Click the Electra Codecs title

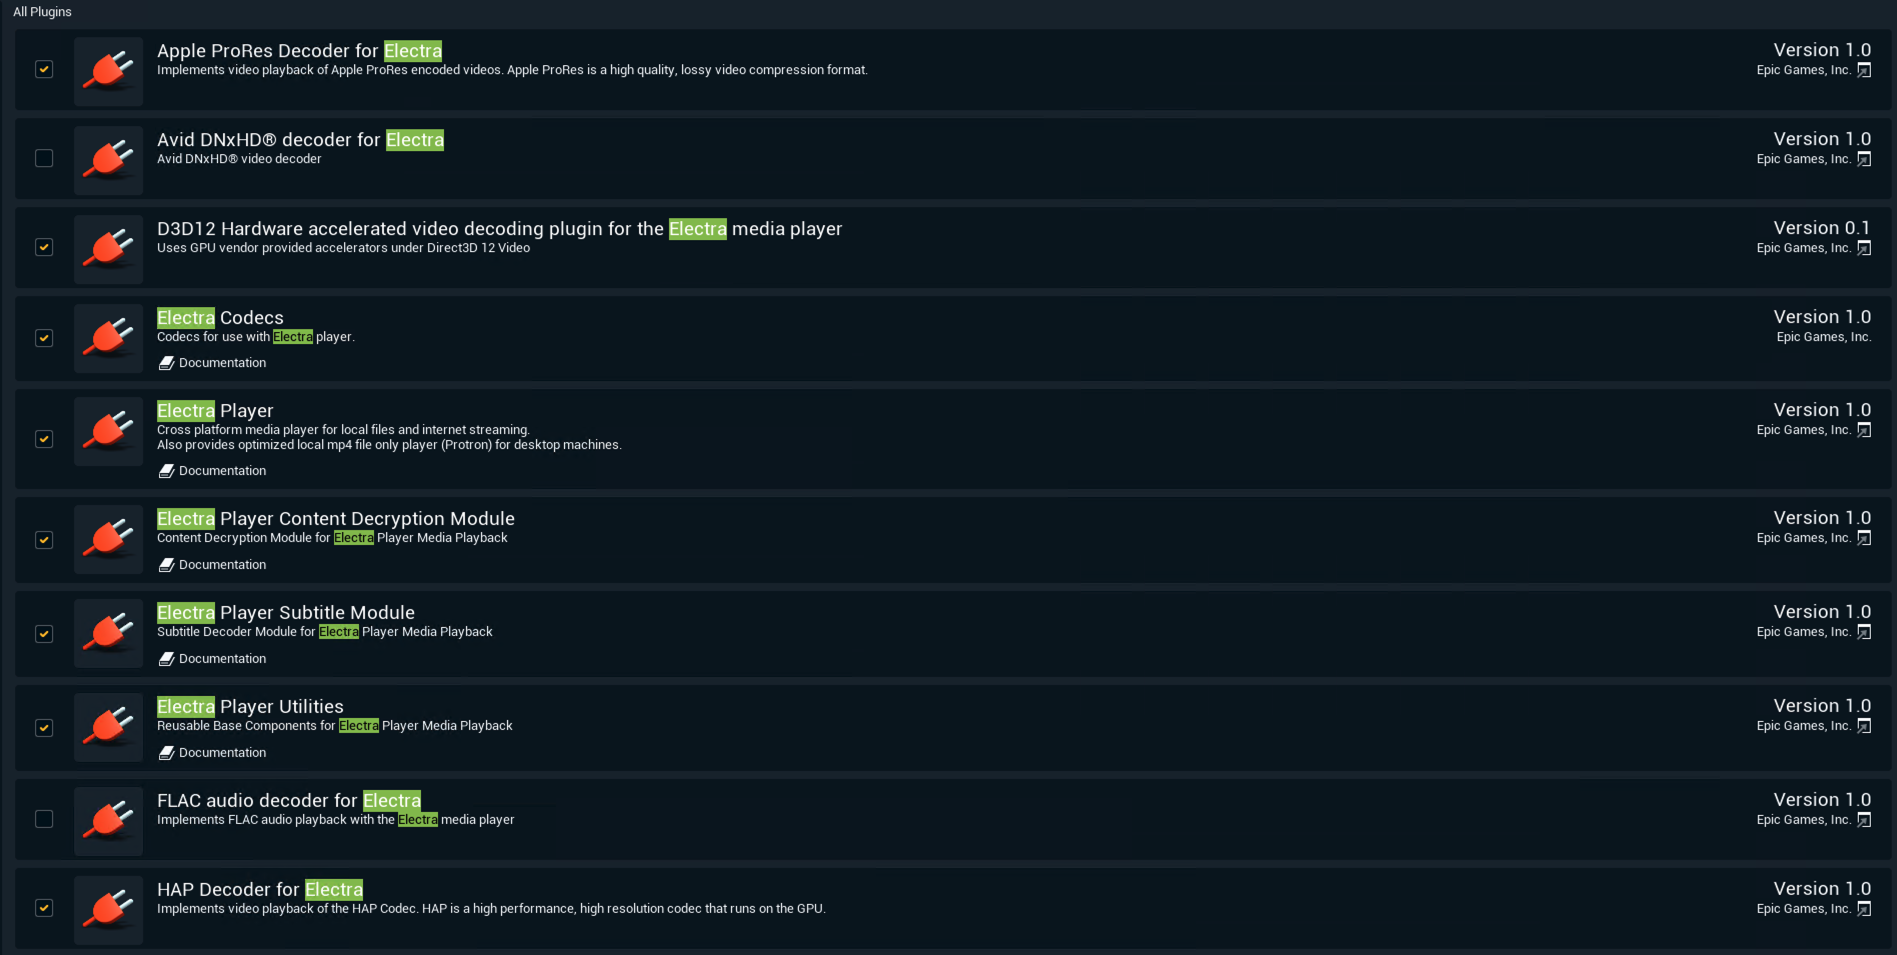point(220,318)
